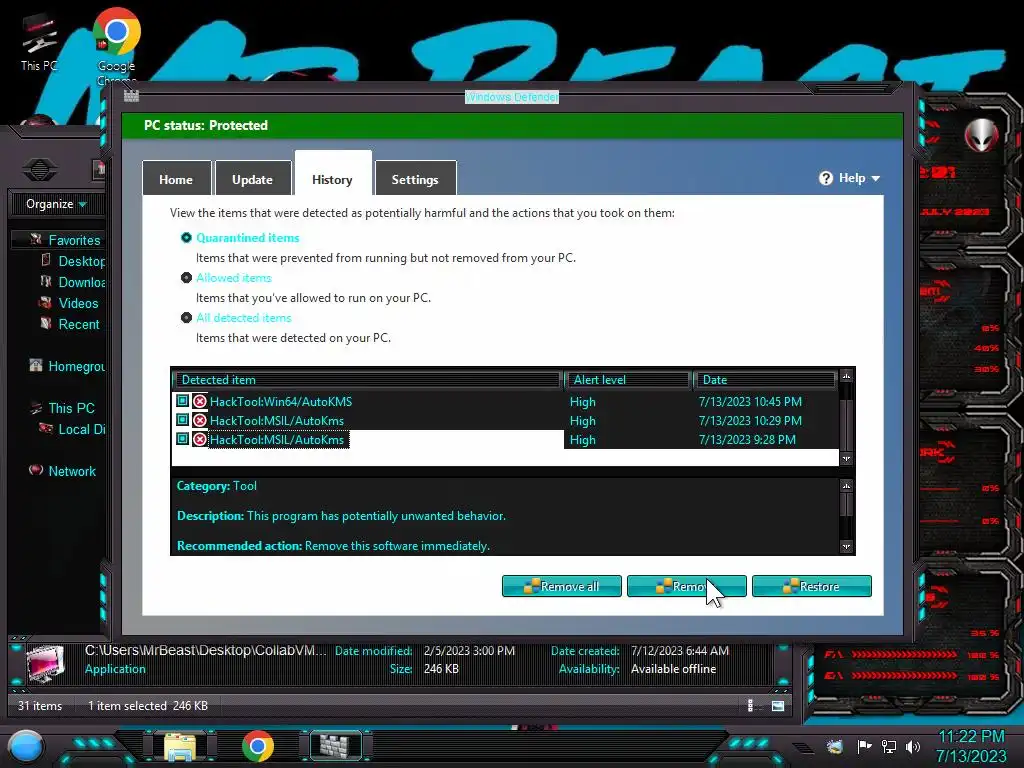Toggle checkbox for AutoKms 9:28 PM entry
The image size is (1024, 768).
[182, 439]
